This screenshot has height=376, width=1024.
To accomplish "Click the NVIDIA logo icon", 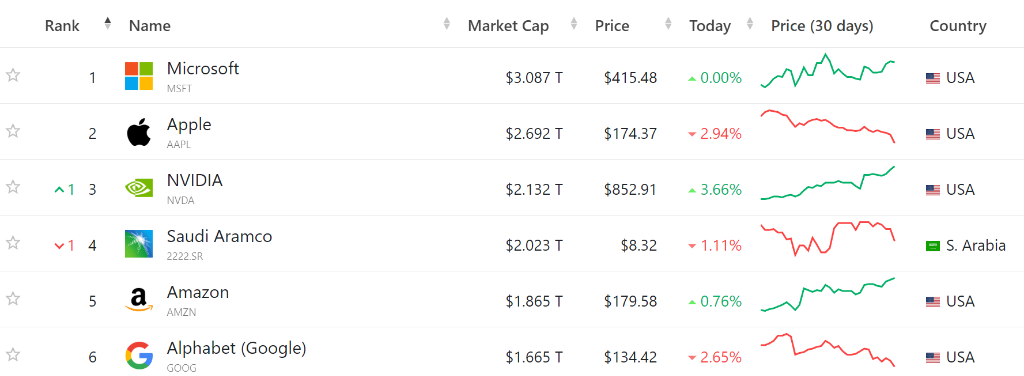I will (138, 188).
